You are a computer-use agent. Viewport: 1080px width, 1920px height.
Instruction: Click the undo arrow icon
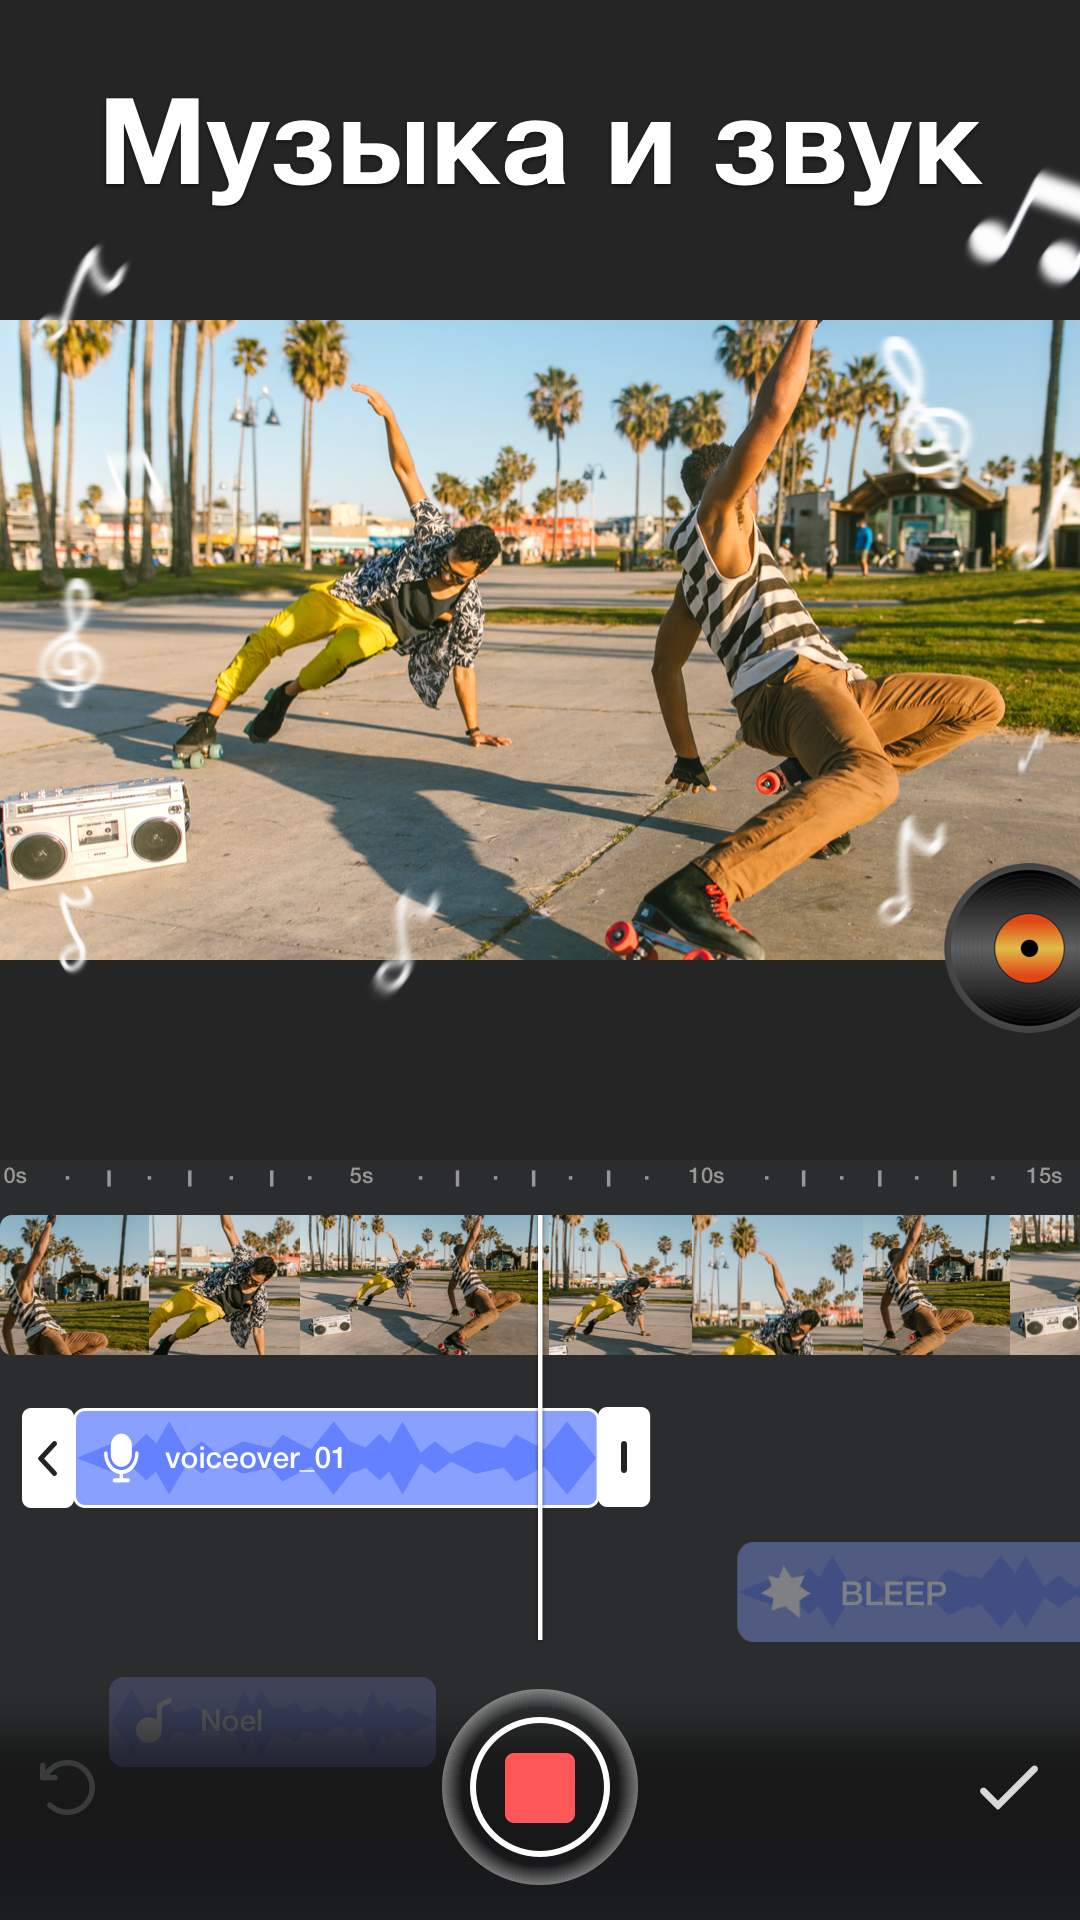pyautogui.click(x=67, y=1788)
